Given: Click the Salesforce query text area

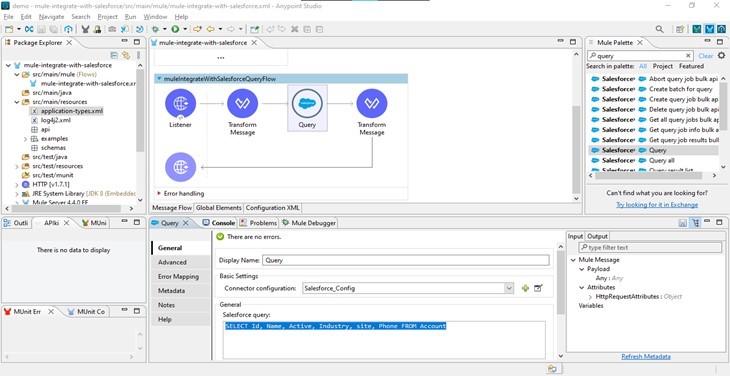Looking at the screenshot, I should 384,340.
